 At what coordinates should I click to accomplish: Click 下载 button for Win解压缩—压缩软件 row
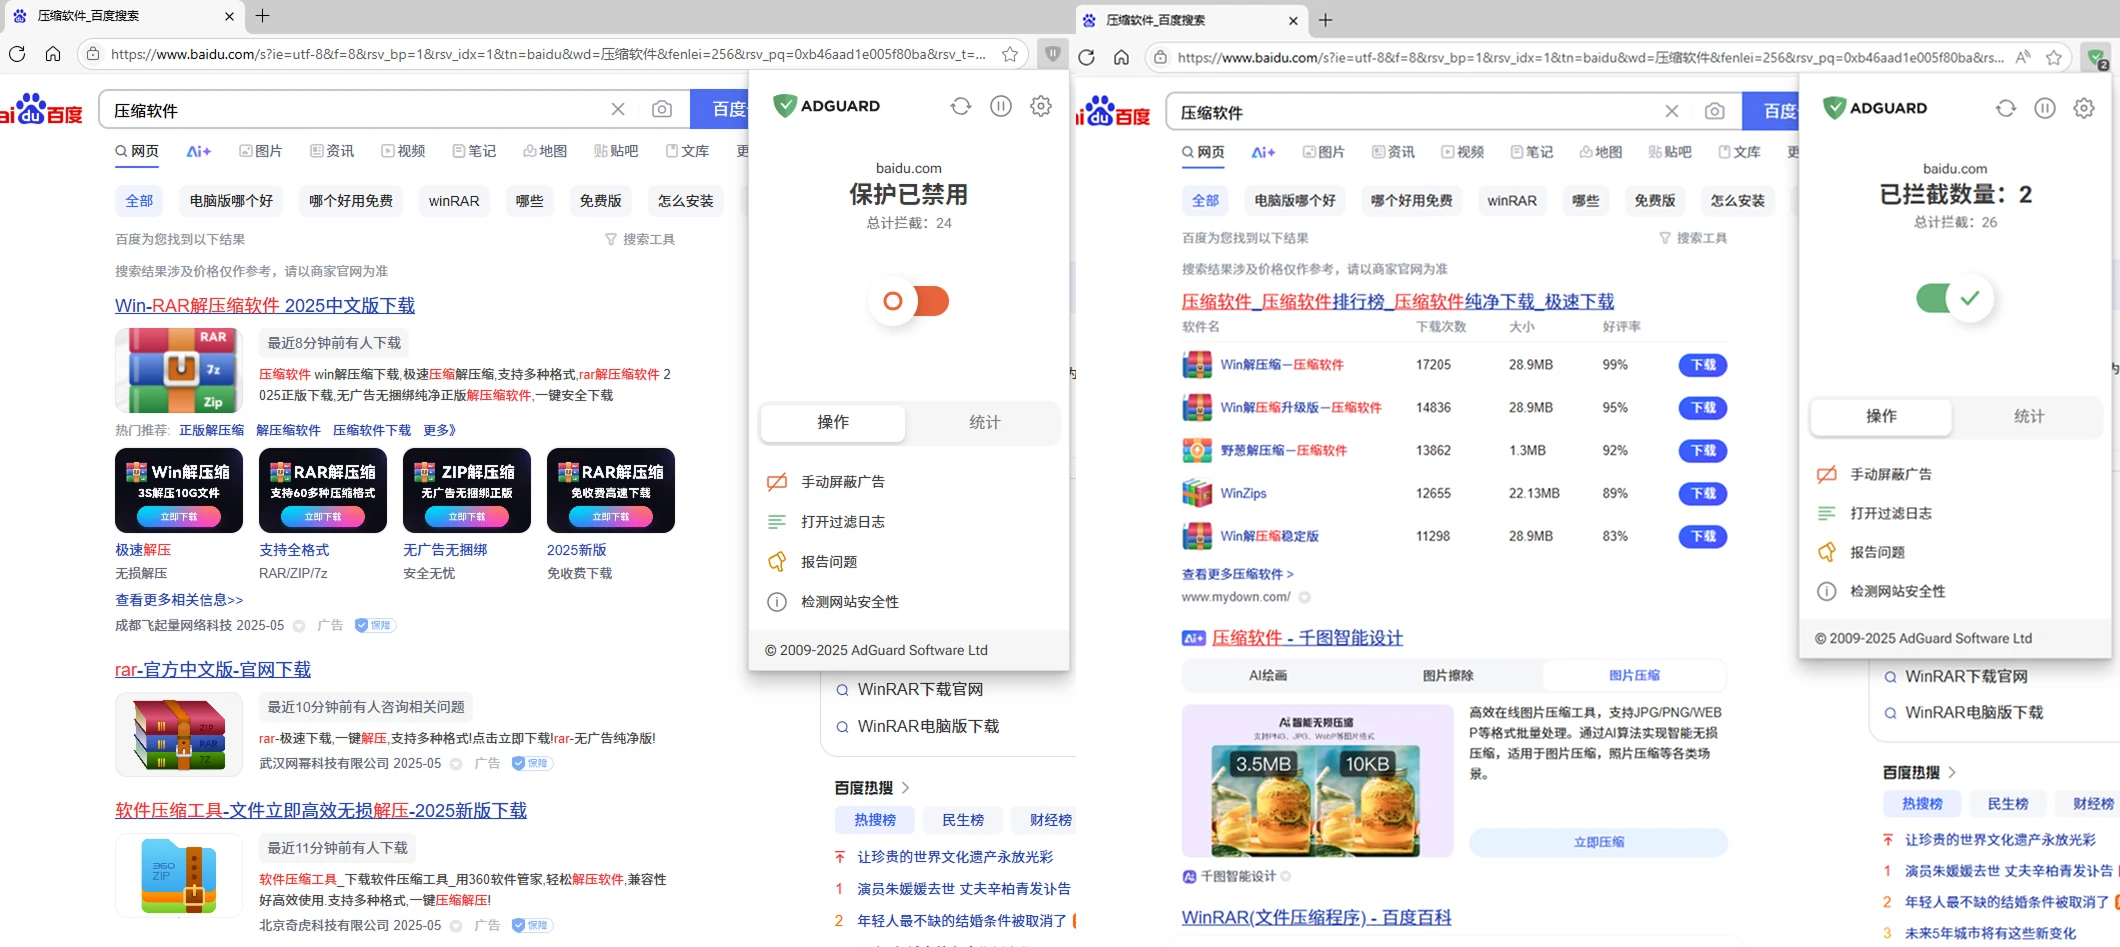1703,365
